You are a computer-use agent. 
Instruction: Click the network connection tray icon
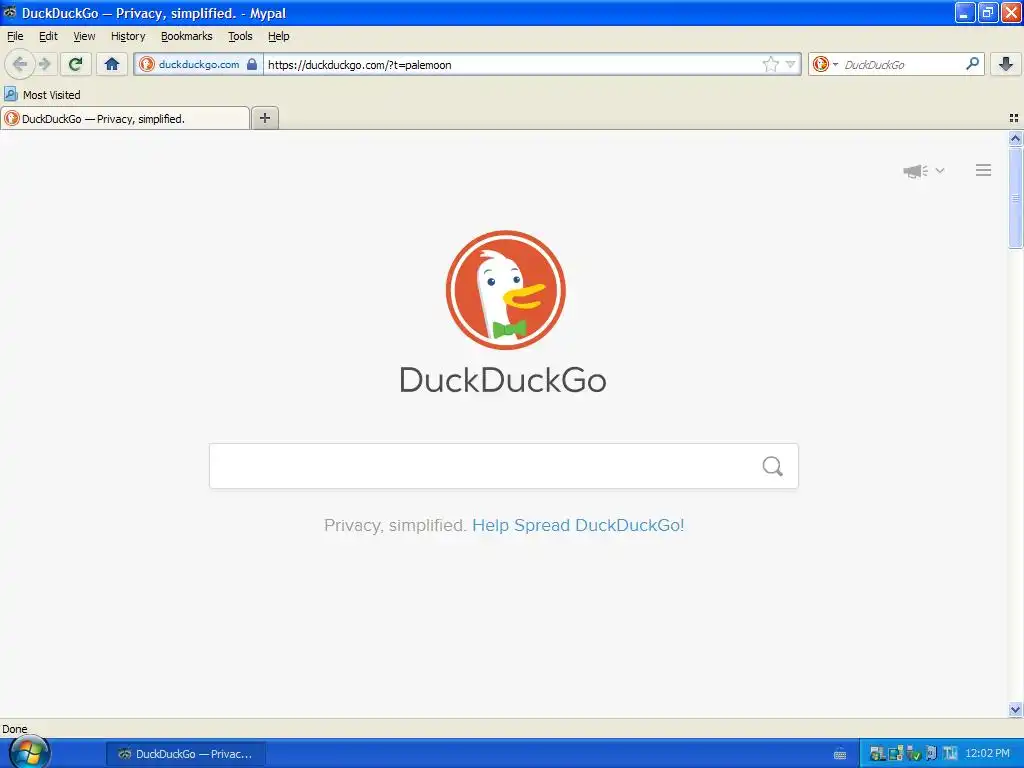pyautogui.click(x=896, y=754)
